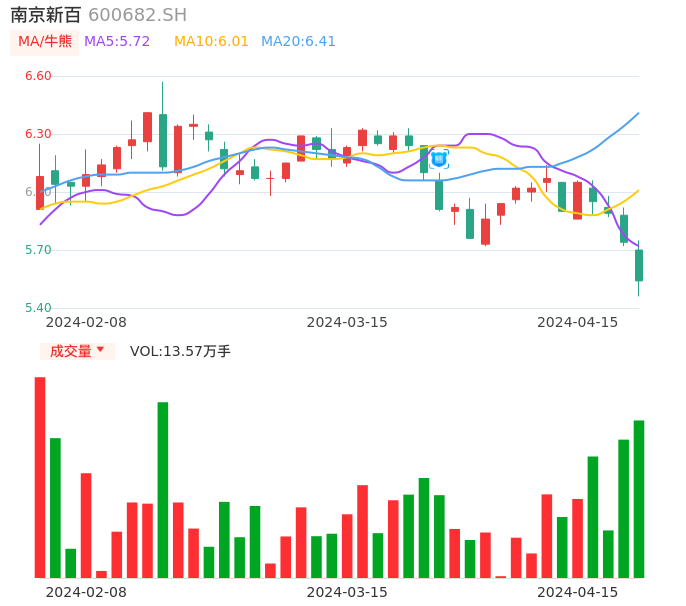The height and width of the screenshot is (606, 686).
Task: Click the tall green volume bar after 2024-02-08
Action: click(162, 489)
